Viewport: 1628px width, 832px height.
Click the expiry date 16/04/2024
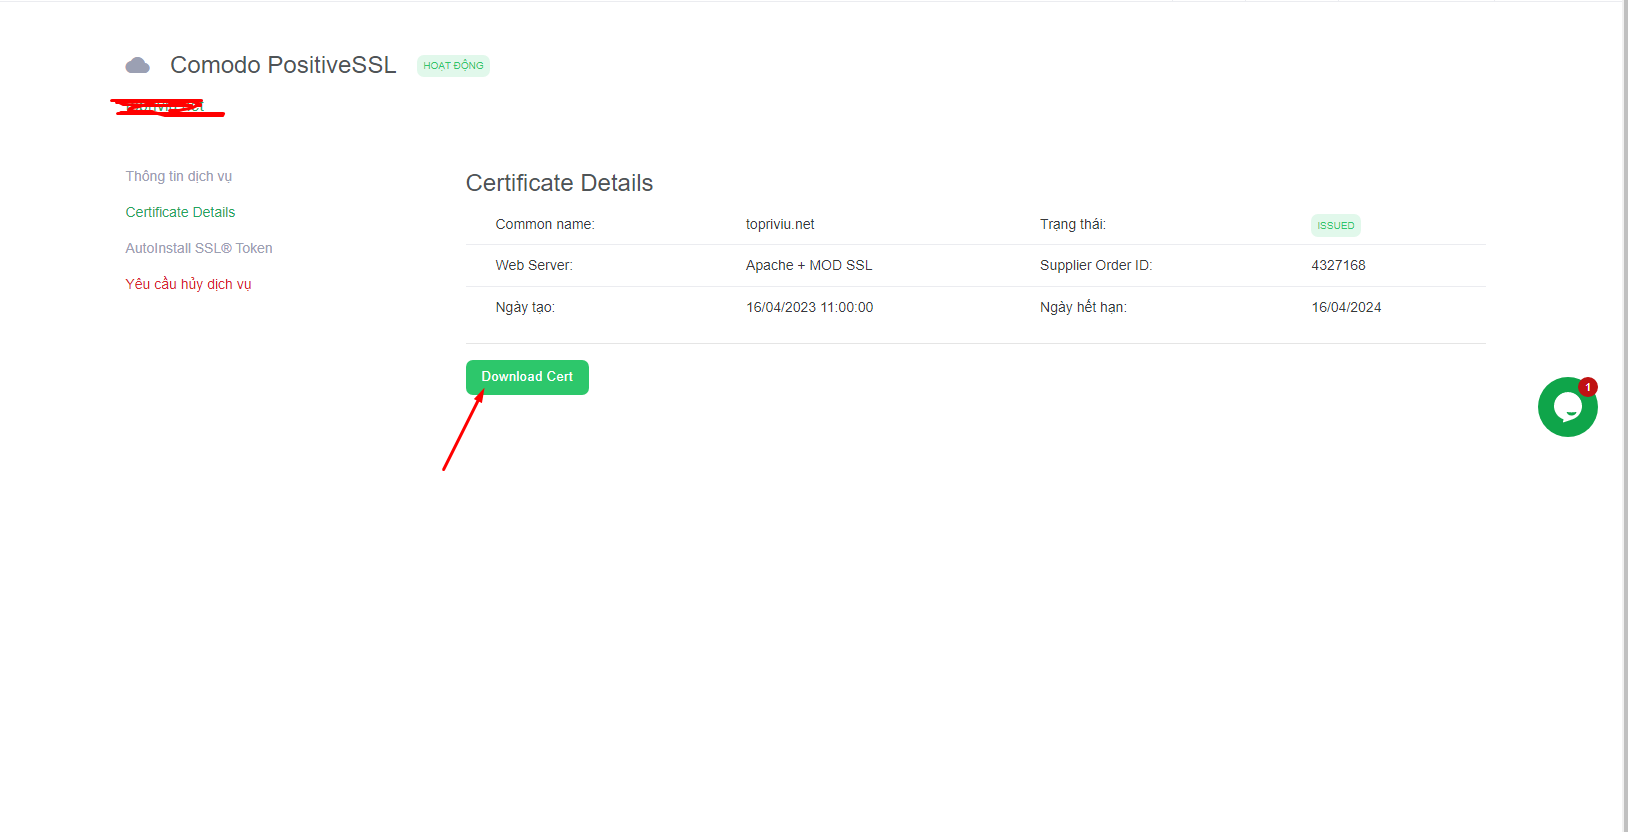point(1346,307)
